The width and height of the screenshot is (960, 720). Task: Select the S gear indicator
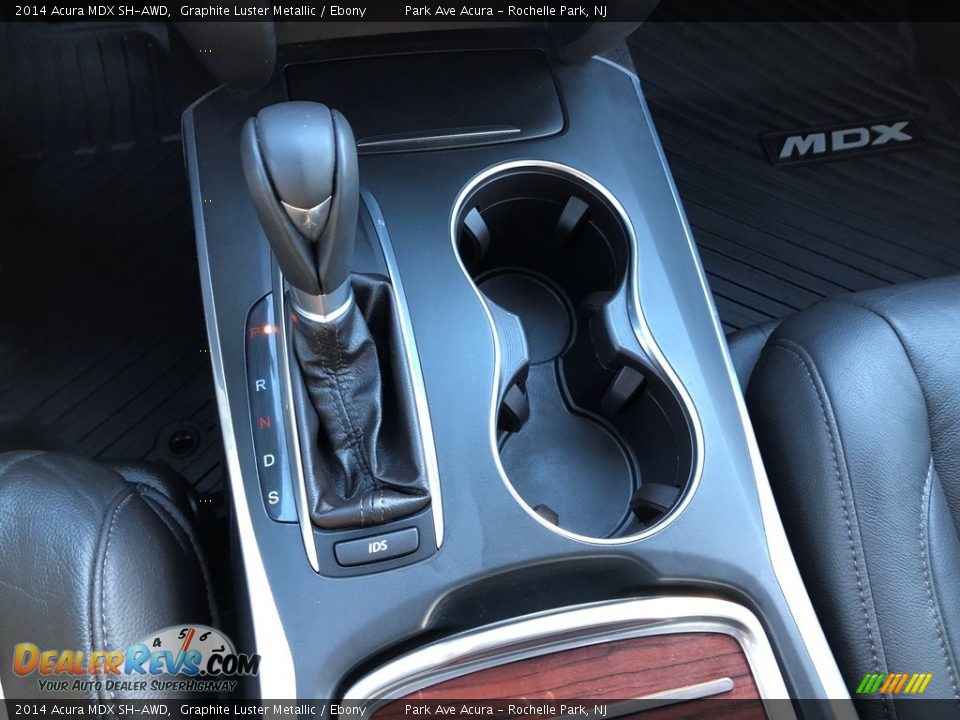[272, 497]
